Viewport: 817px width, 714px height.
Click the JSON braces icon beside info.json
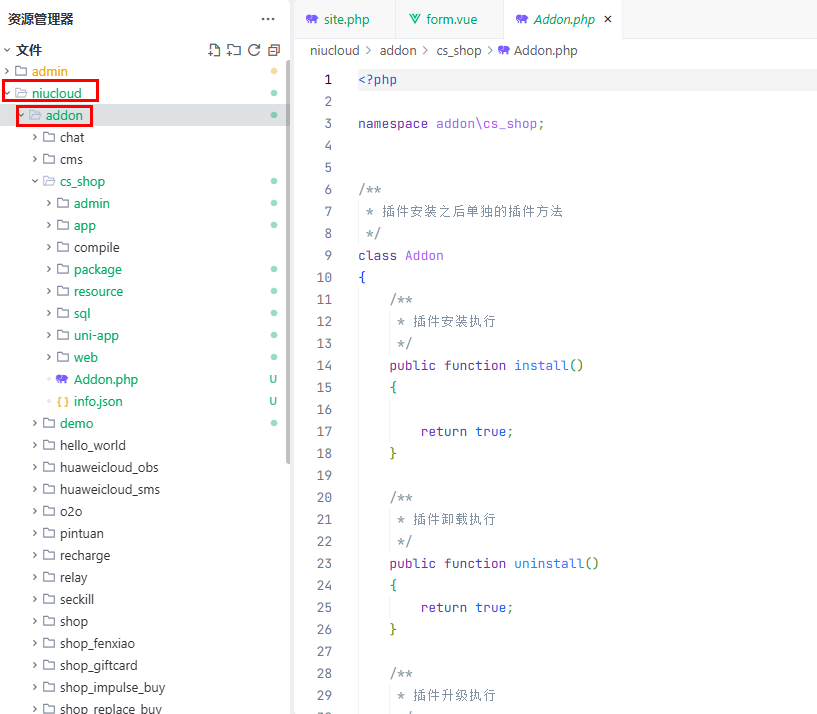click(62, 402)
